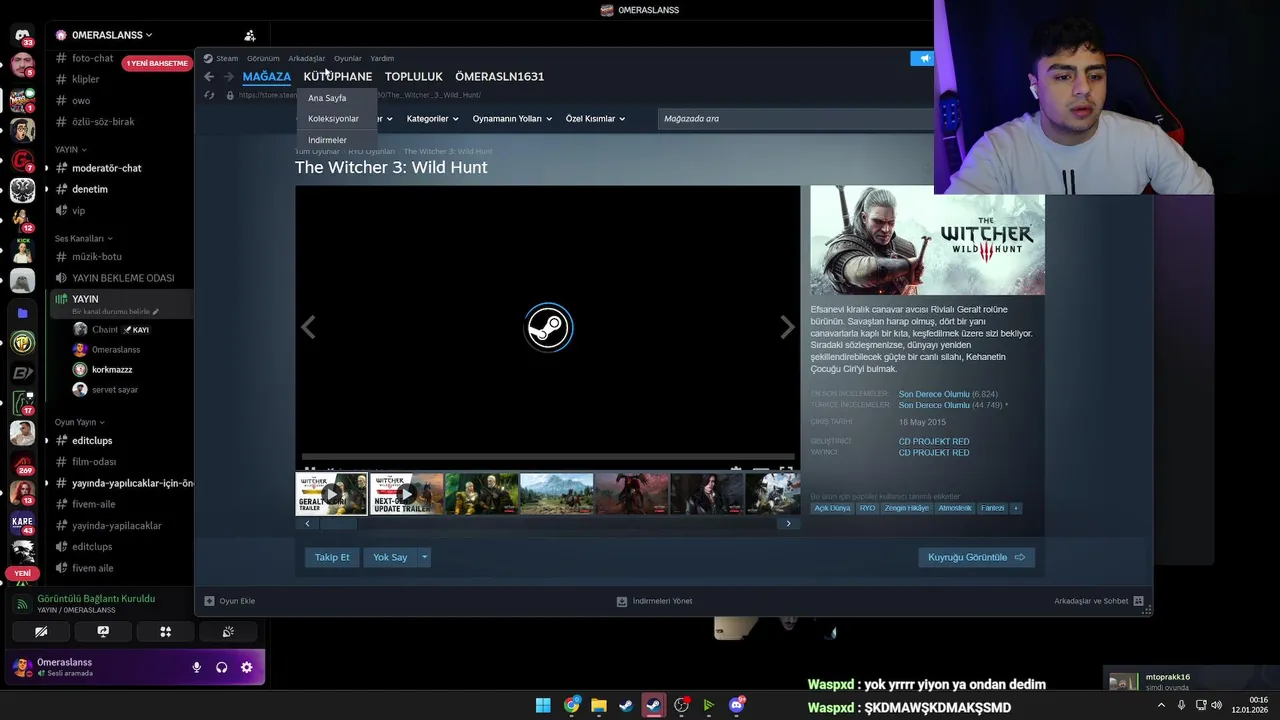Open the clock and date in taskbar
The height and width of the screenshot is (720, 1280).
tap(1250, 705)
